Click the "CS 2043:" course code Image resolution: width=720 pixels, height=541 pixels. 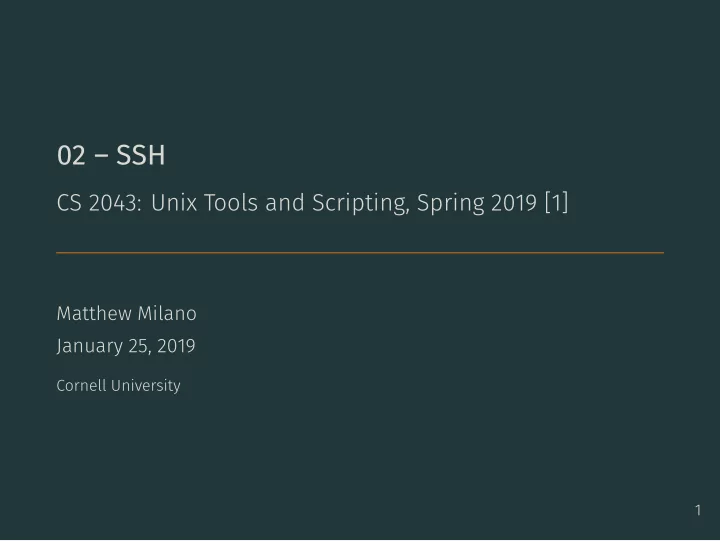point(99,203)
